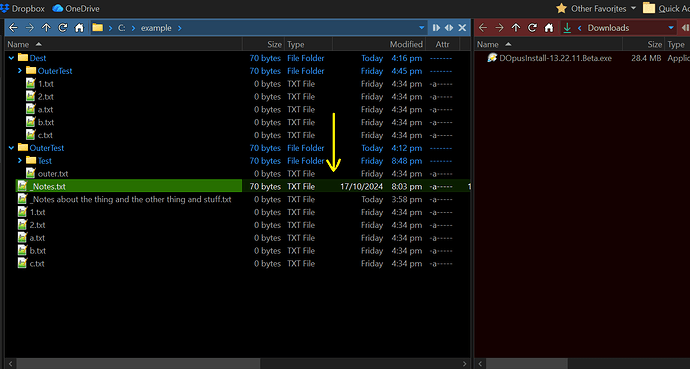Click the OneDrive cloud icon in top bar
The height and width of the screenshot is (369, 690).
[57, 8]
